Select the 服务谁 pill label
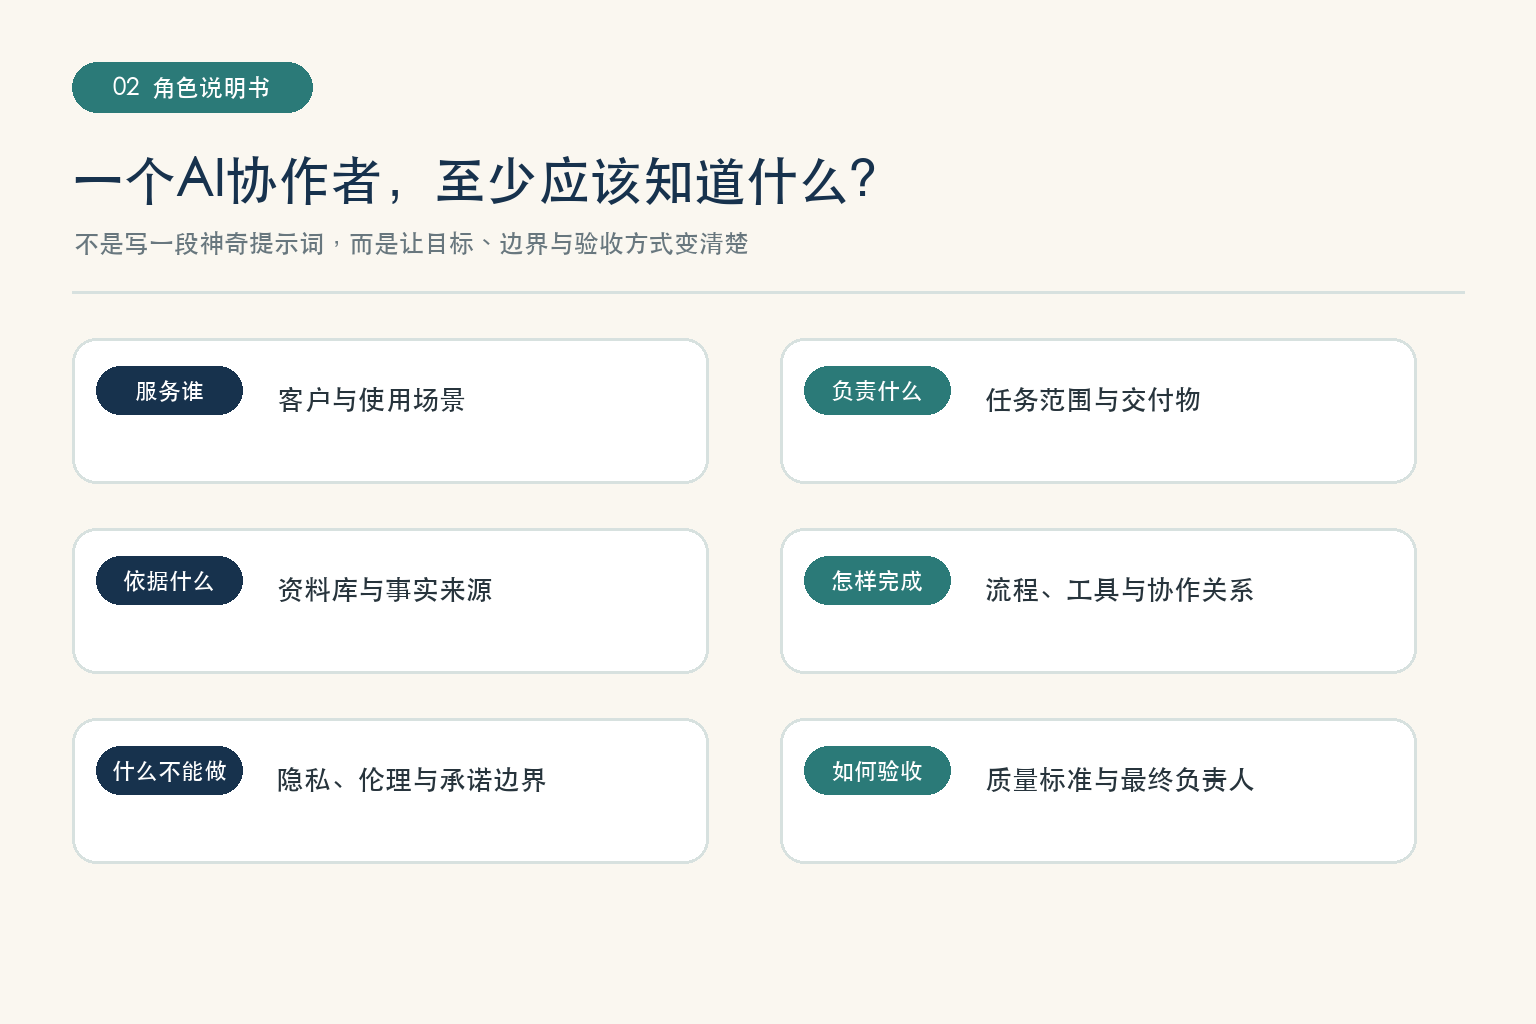The height and width of the screenshot is (1024, 1536). tap(169, 391)
